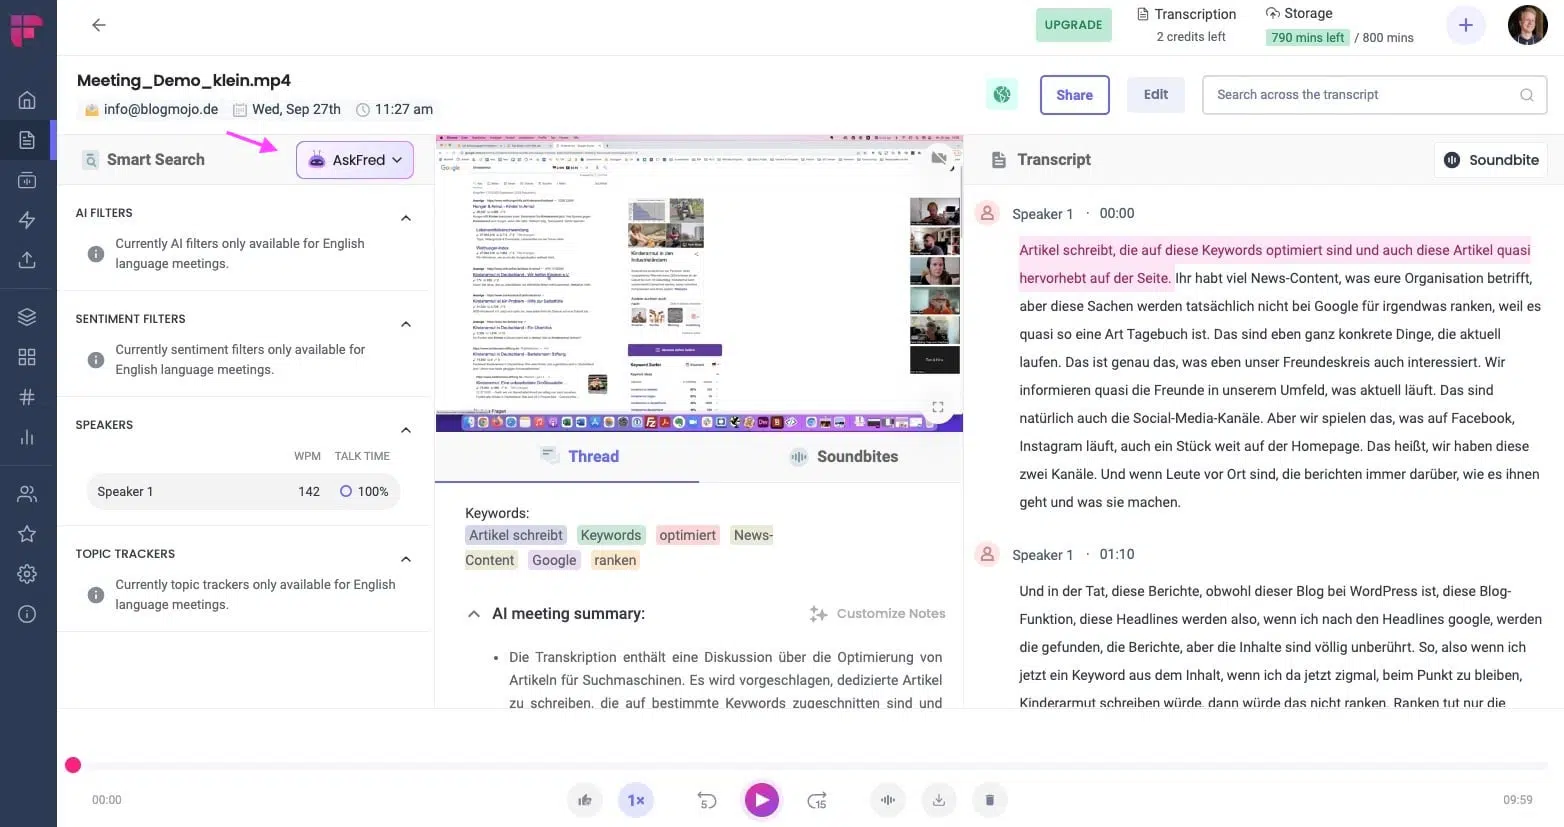Open the hashtag Topics sidebar icon

(27, 397)
